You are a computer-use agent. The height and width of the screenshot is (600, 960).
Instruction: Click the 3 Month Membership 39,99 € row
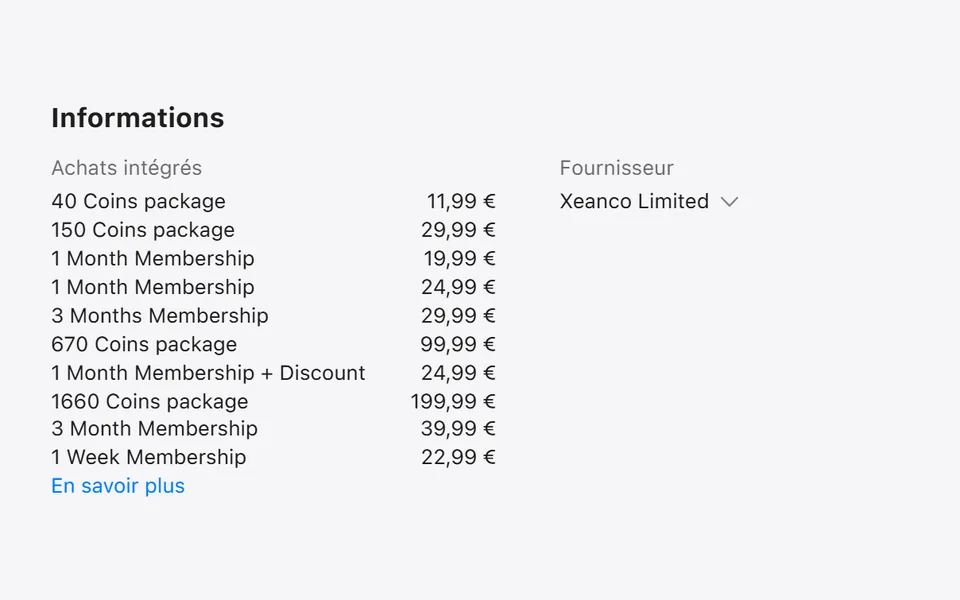pos(273,429)
